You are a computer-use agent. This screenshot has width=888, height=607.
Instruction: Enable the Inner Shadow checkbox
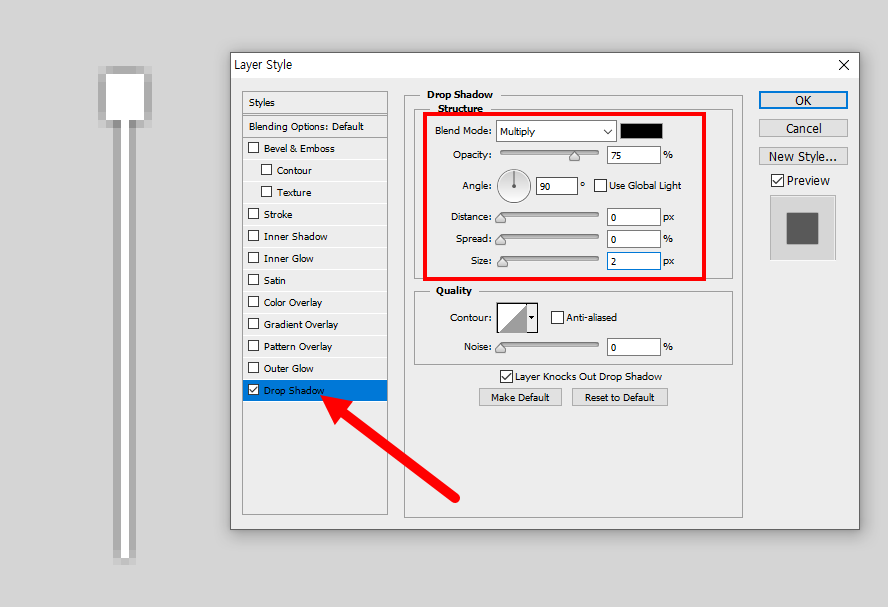coord(254,236)
